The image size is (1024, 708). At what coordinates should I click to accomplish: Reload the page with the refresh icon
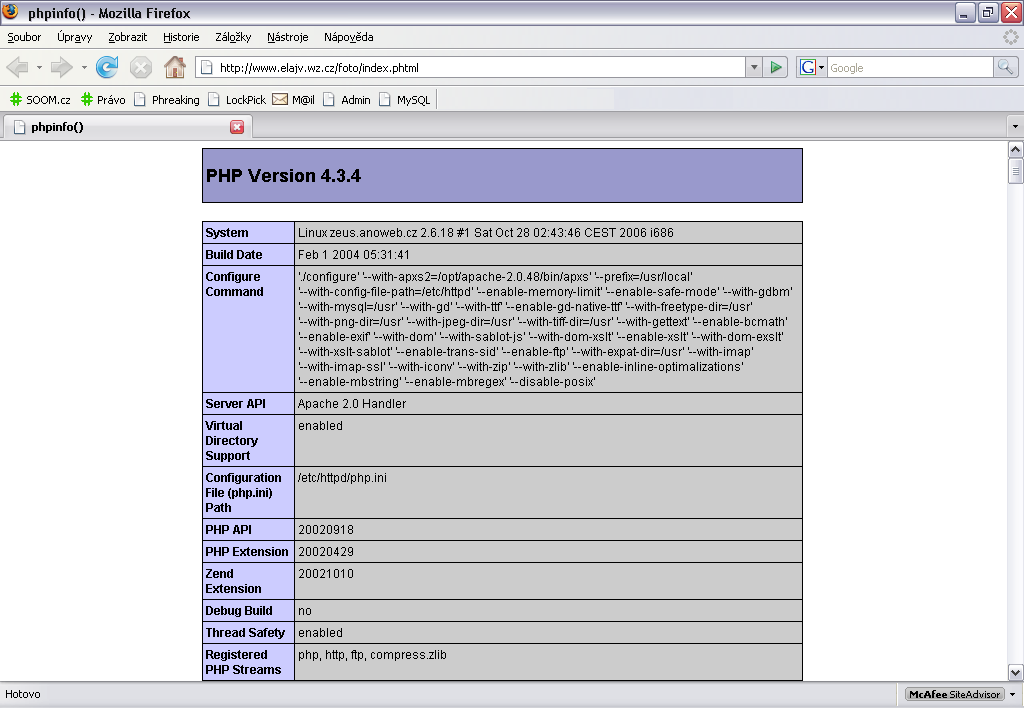click(107, 68)
